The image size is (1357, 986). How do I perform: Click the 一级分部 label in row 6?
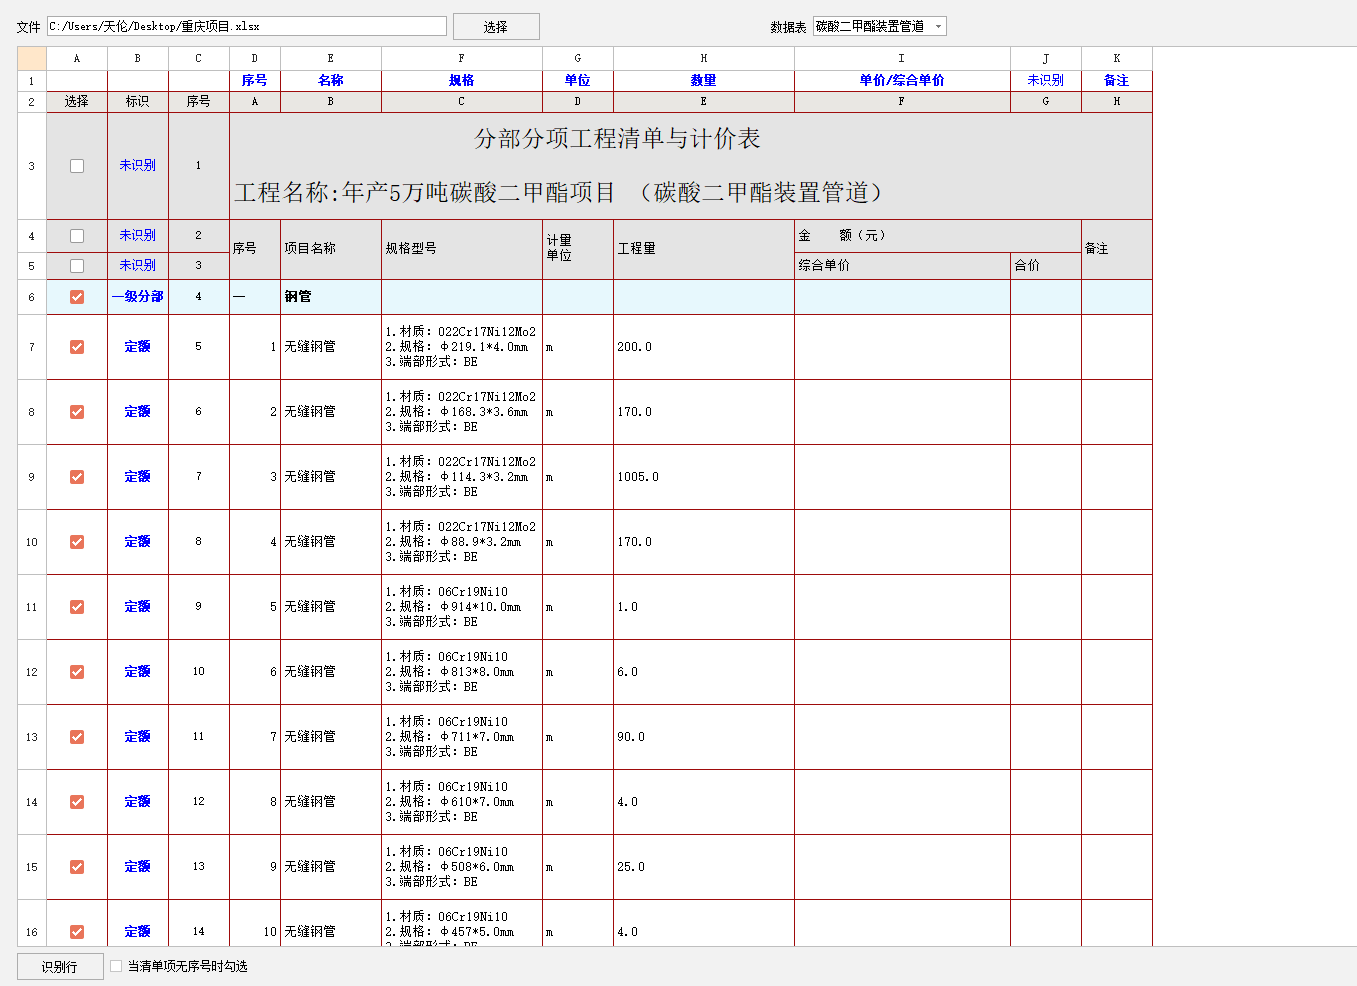[138, 297]
